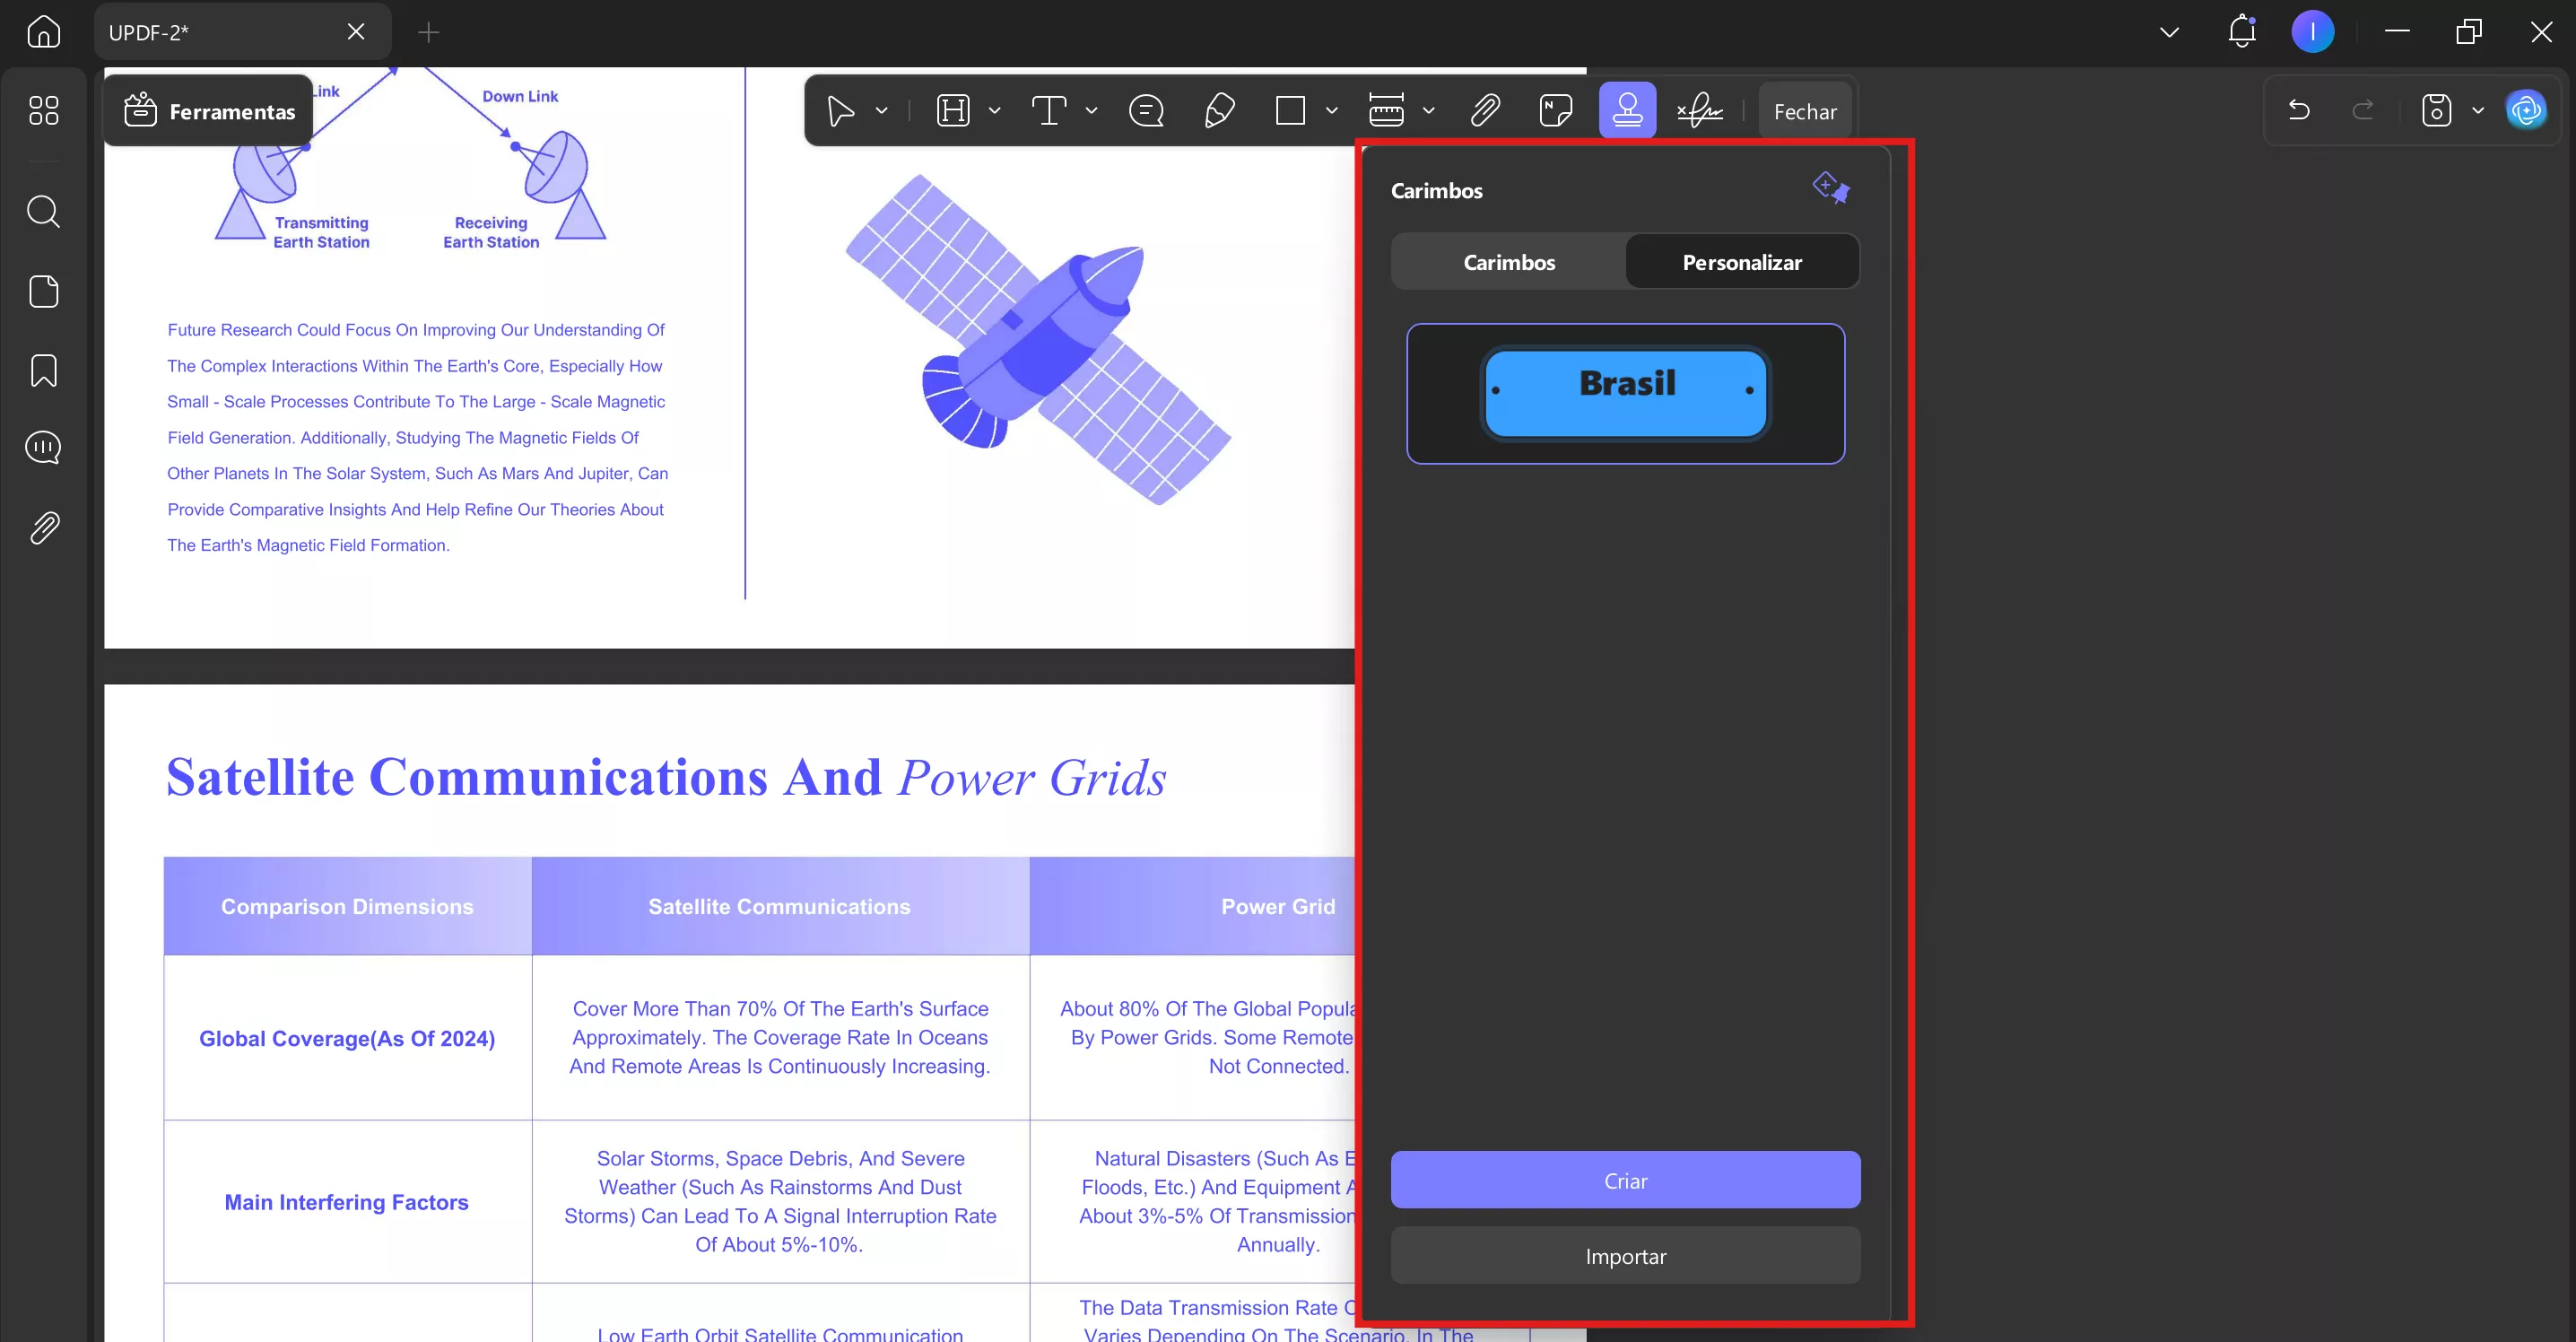Screen dimensions: 2576x1342
Task: Switch to the Carimbos tab
Action: [x=1508, y=262]
